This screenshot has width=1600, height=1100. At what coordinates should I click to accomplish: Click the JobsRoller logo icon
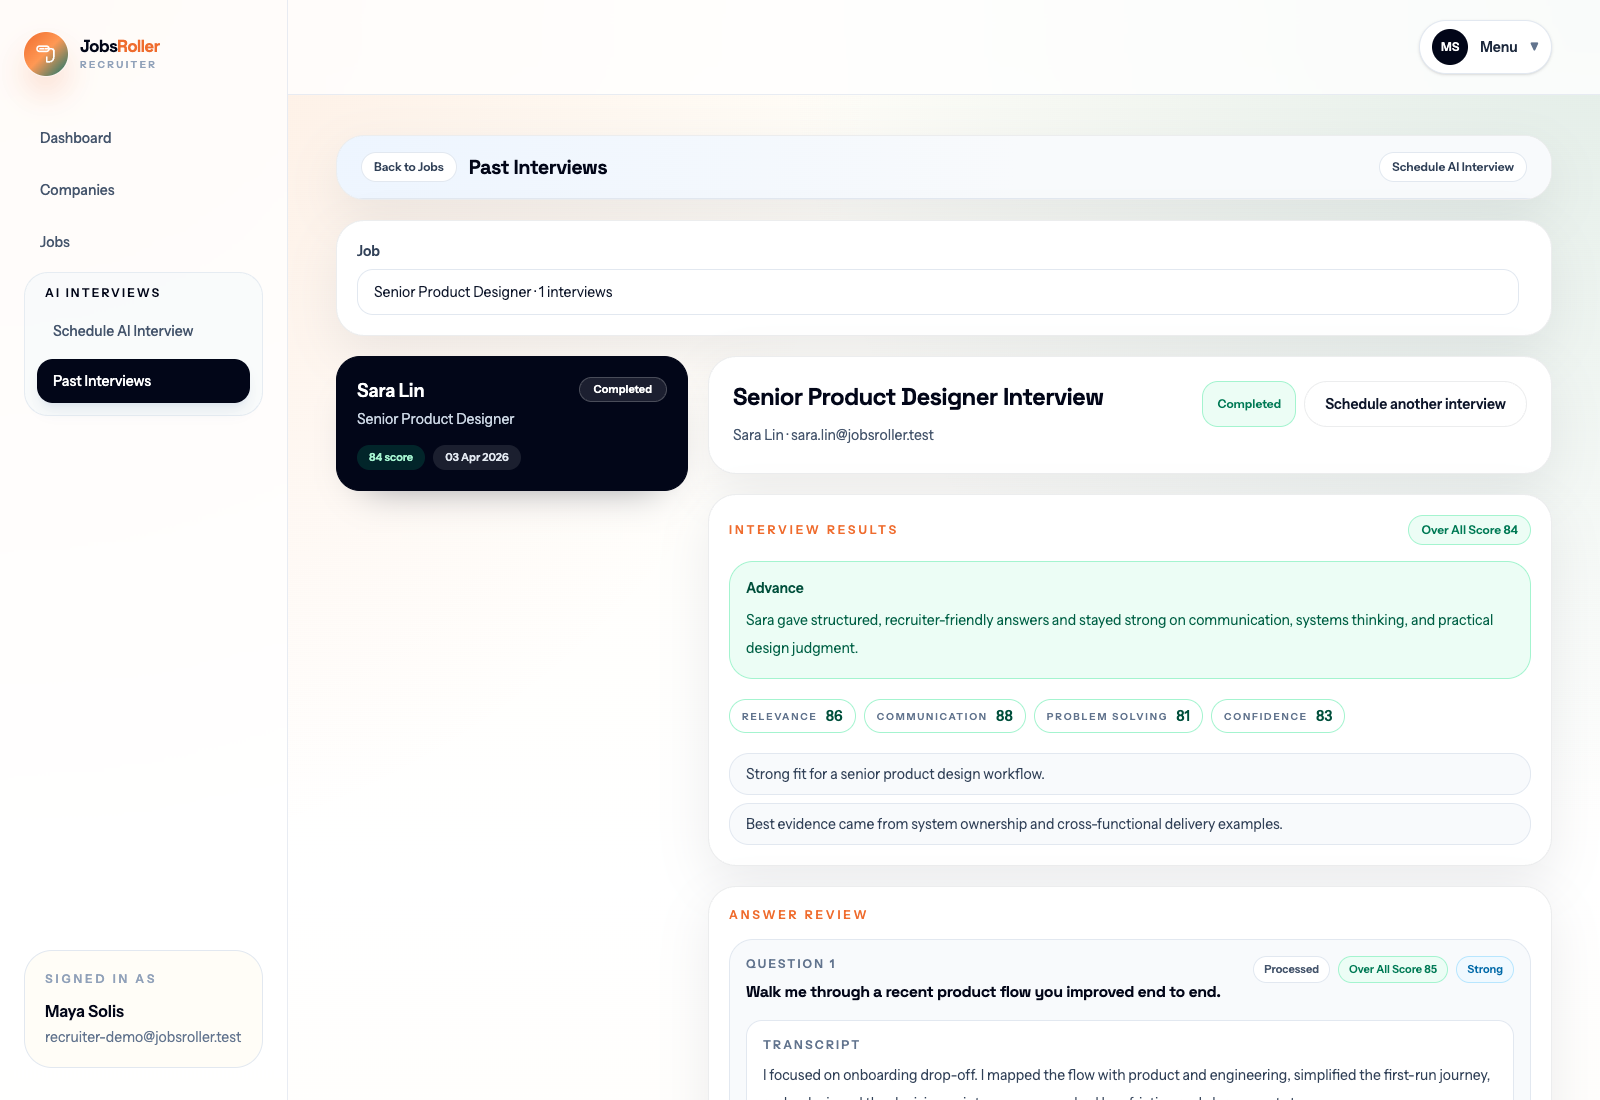(45, 54)
